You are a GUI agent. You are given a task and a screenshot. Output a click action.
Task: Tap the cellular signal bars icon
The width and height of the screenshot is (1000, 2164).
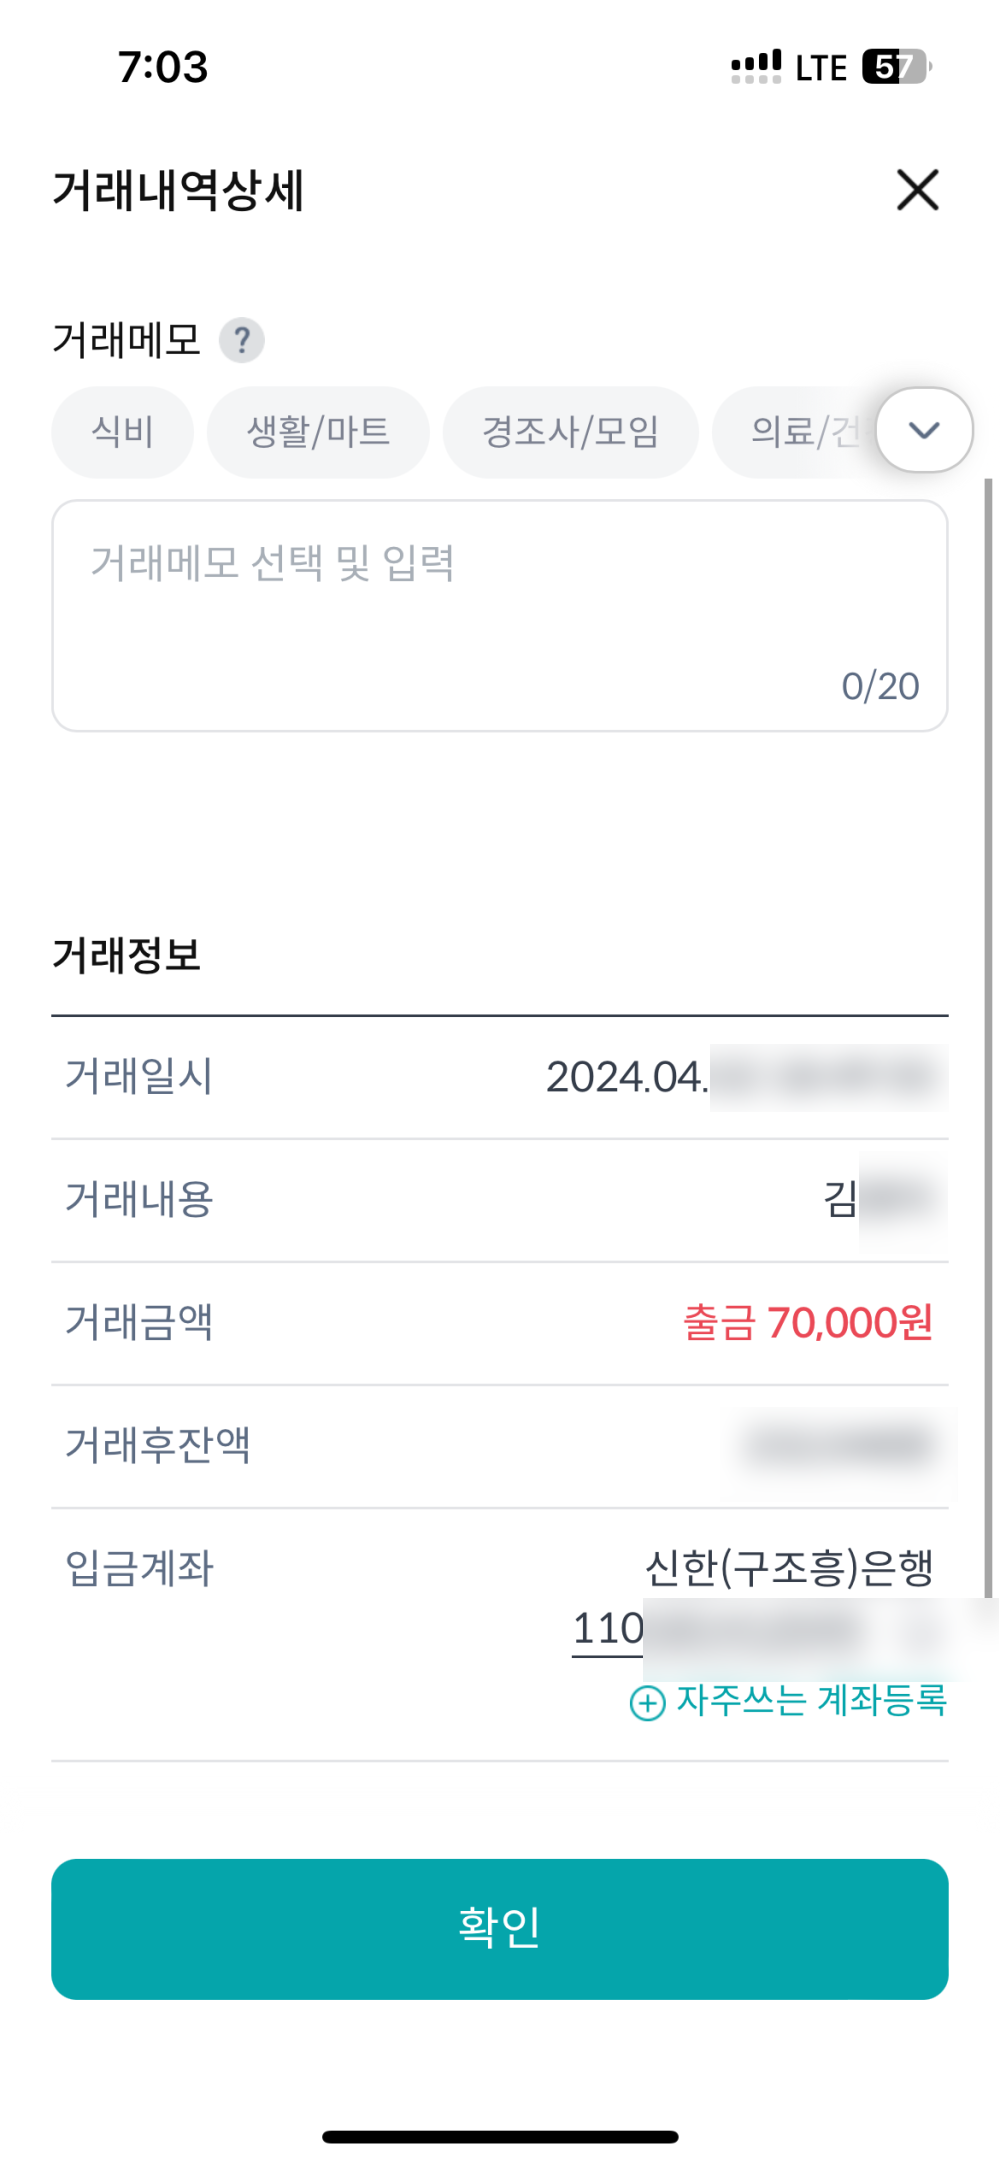(x=756, y=67)
